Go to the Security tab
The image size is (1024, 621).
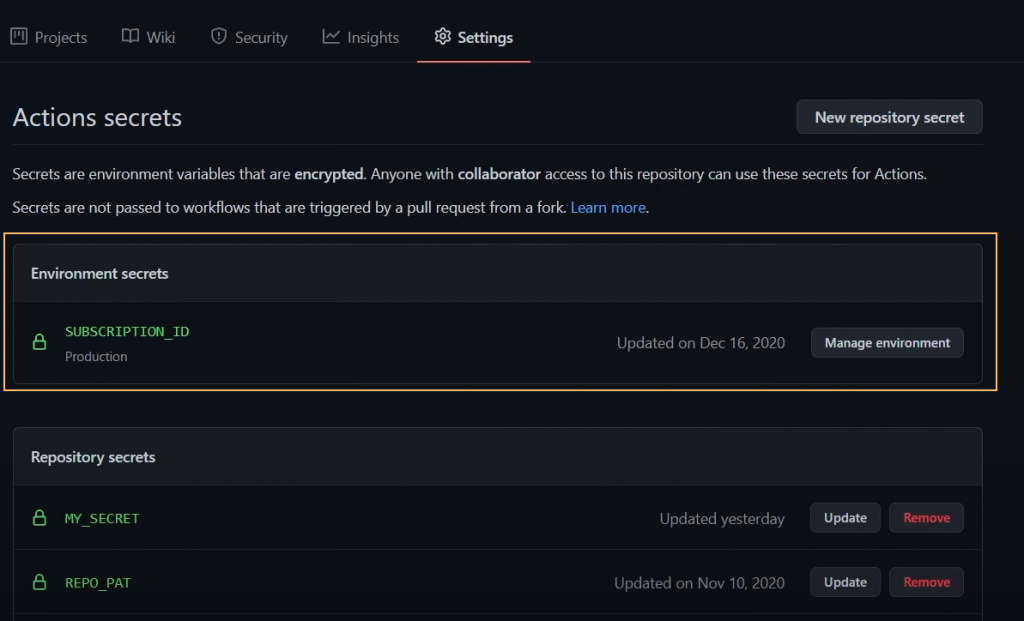tap(261, 38)
